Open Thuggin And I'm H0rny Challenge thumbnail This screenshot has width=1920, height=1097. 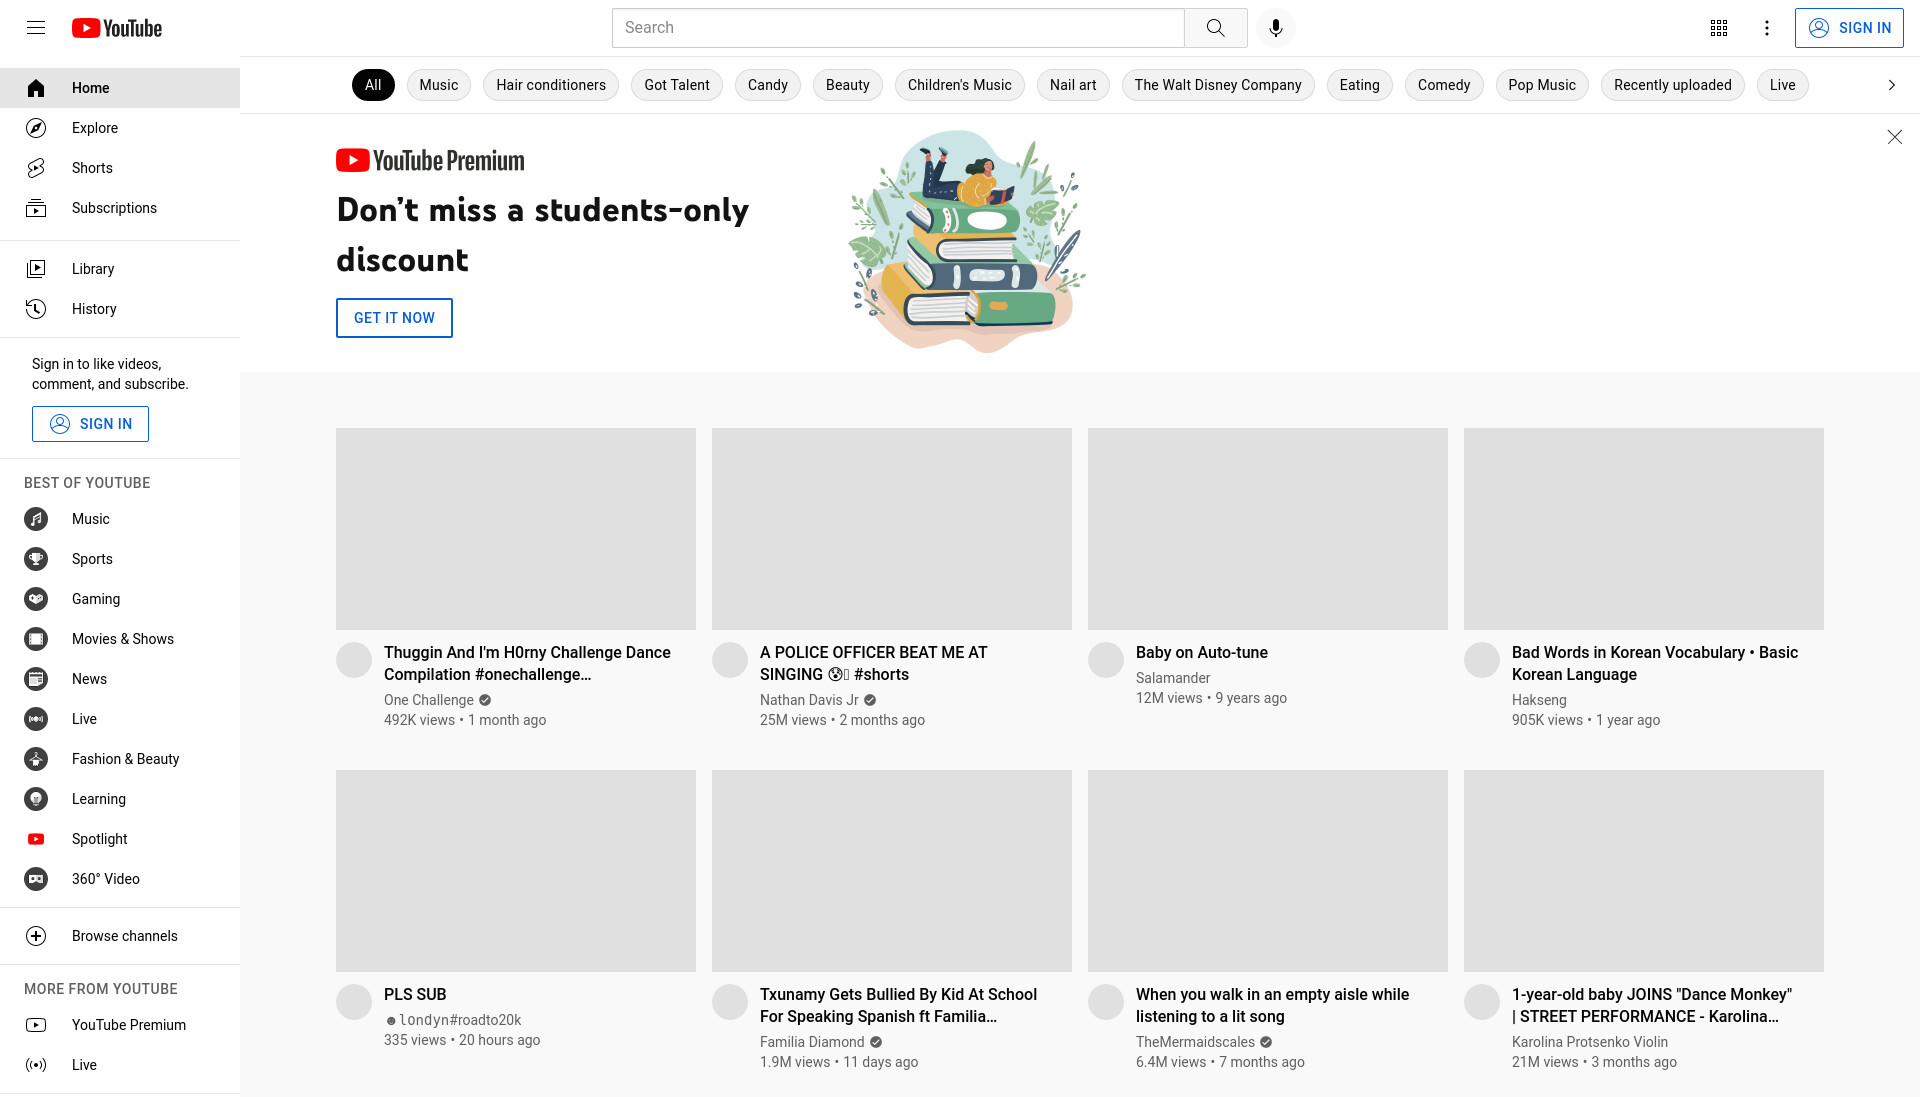516,529
